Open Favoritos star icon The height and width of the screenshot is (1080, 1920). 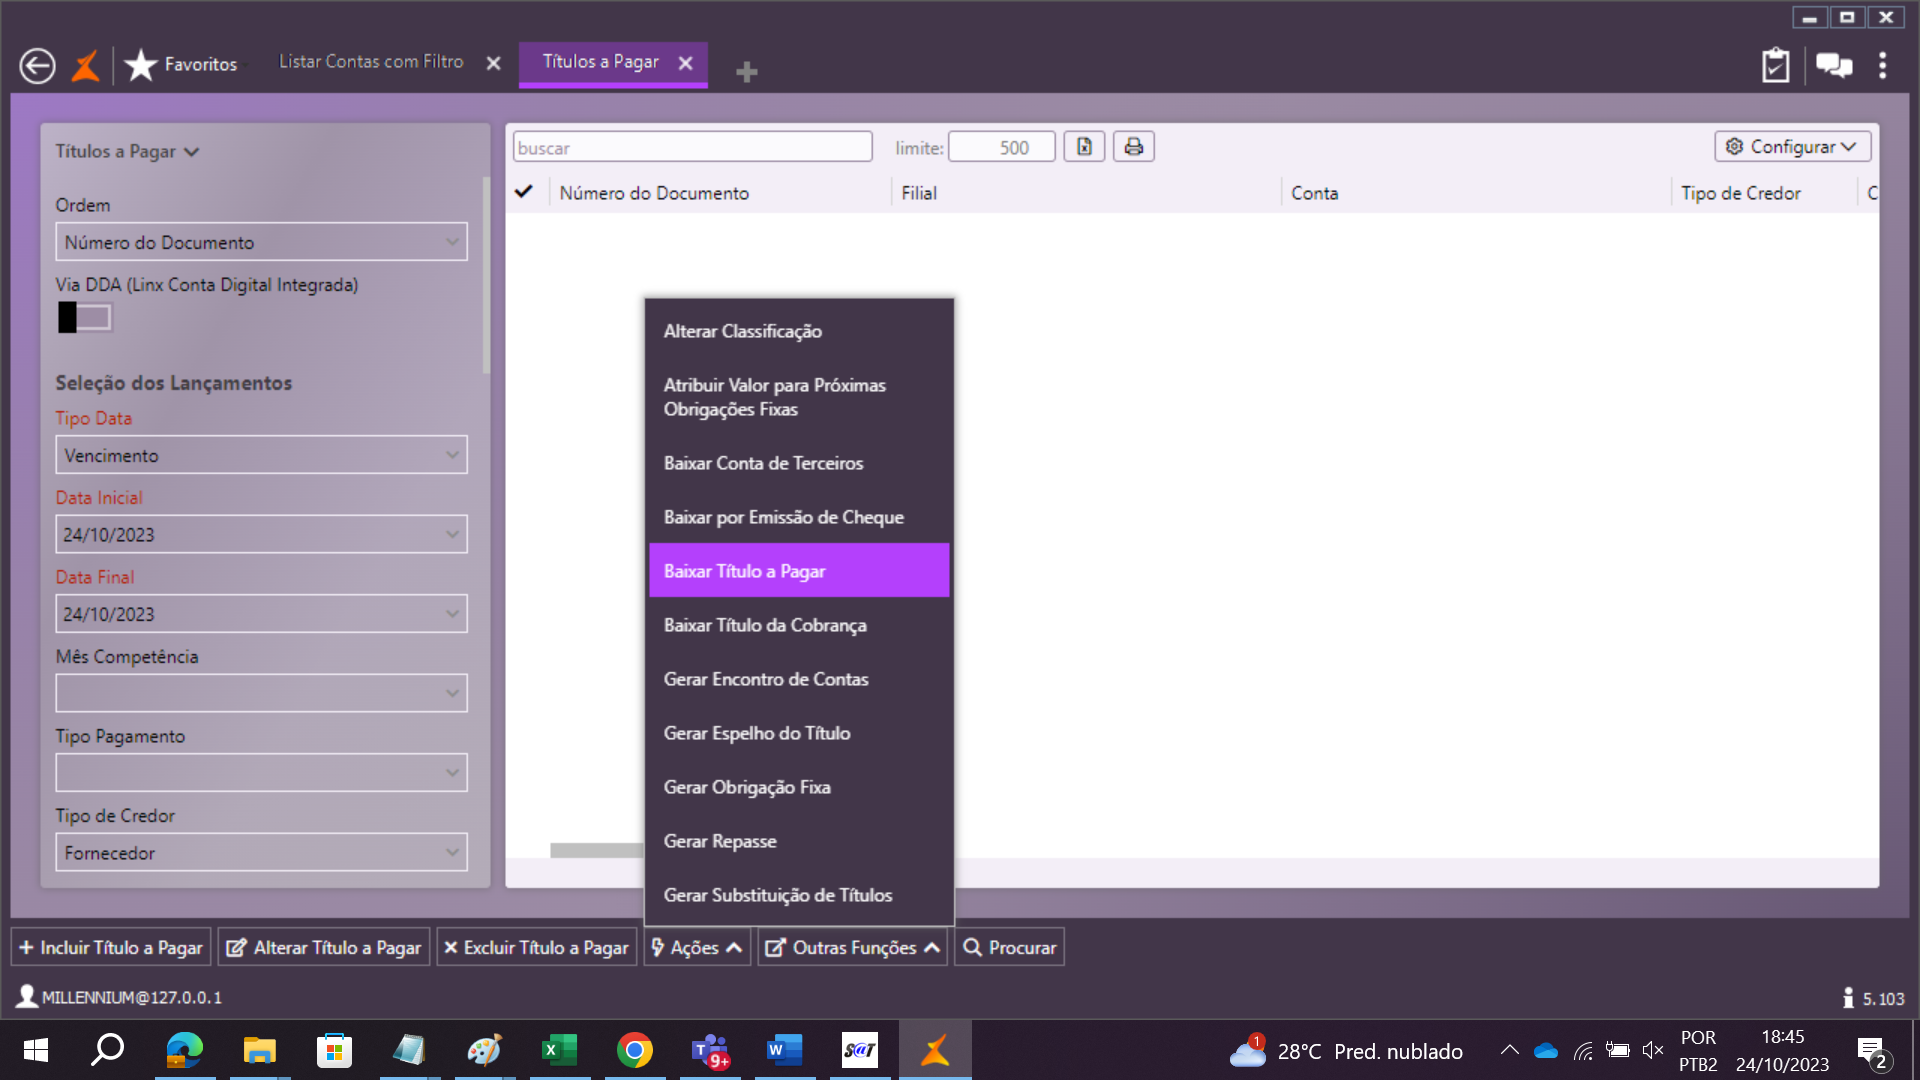[141, 65]
